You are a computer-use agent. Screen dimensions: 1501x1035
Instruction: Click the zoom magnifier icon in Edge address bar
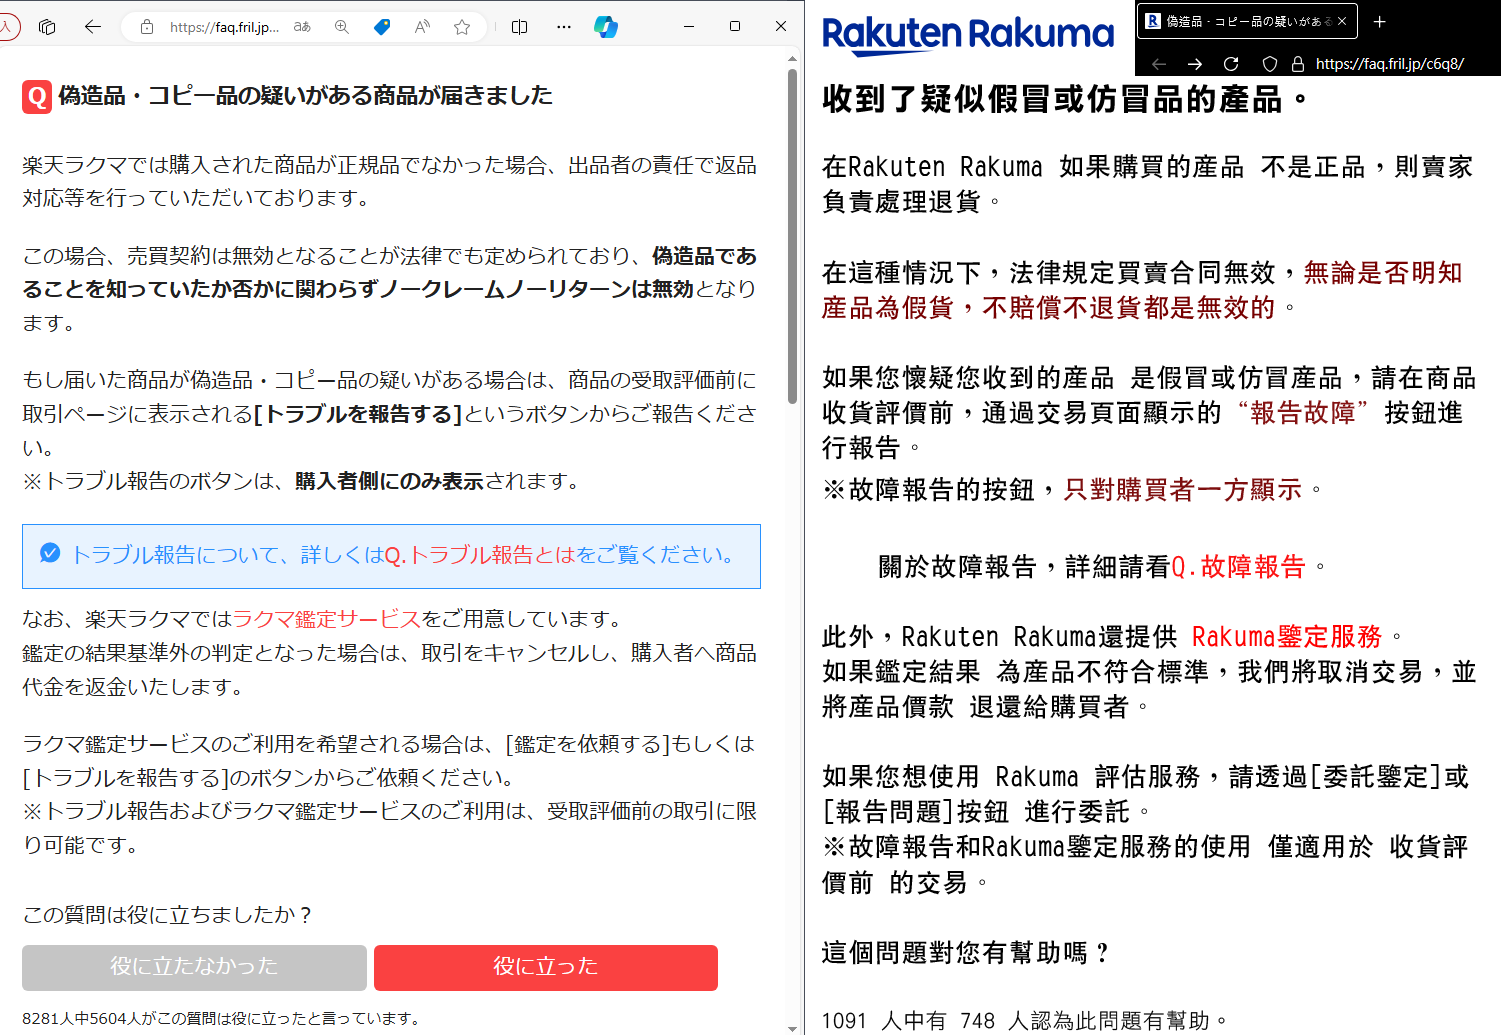342,27
